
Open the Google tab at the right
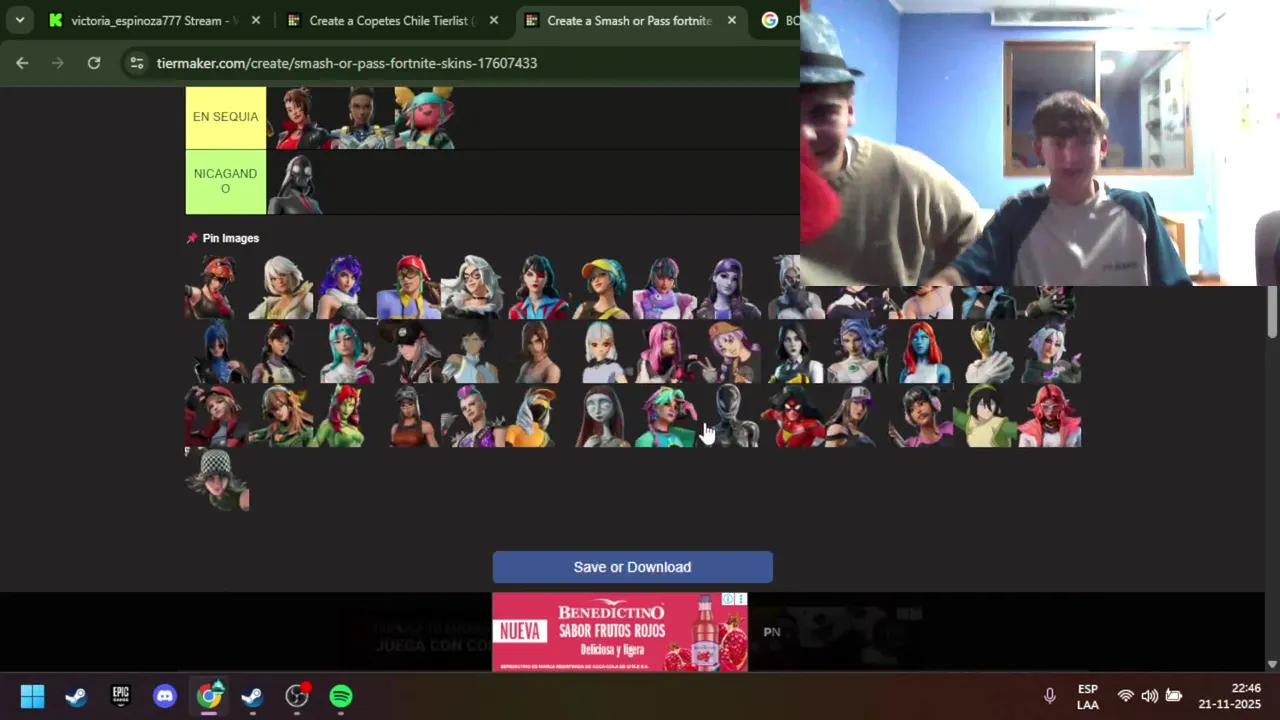(780, 20)
